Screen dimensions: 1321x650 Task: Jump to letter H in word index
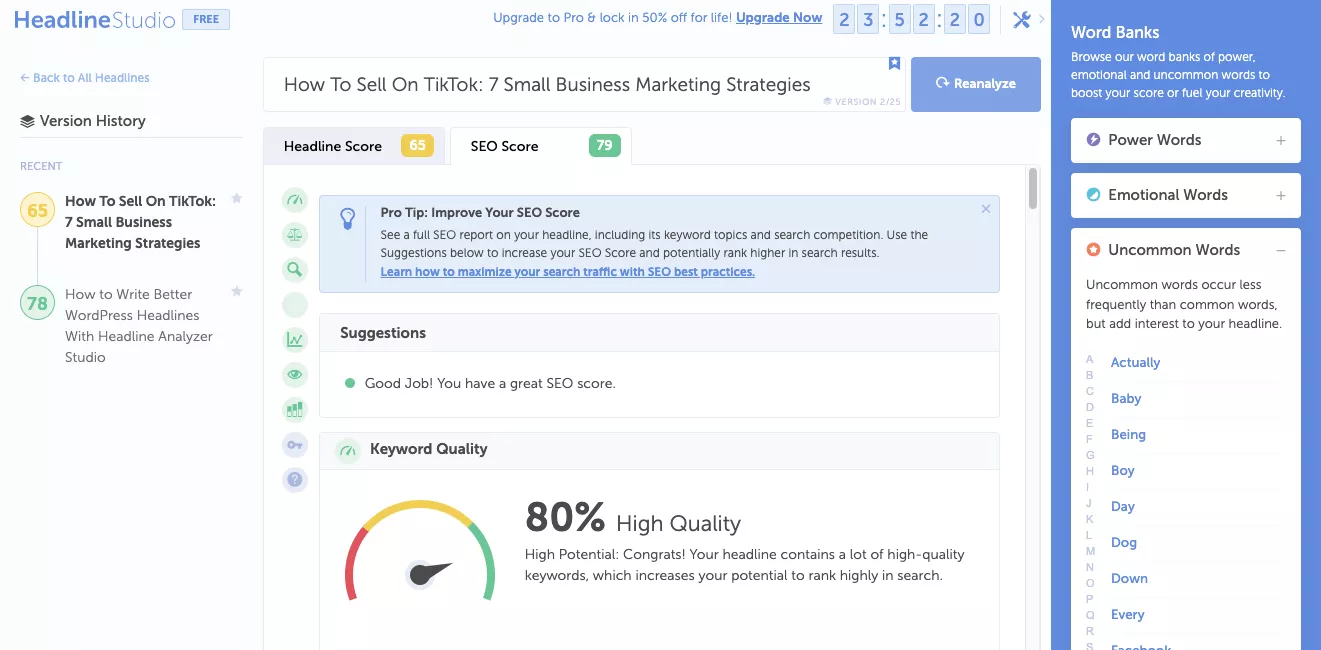pyautogui.click(x=1090, y=471)
